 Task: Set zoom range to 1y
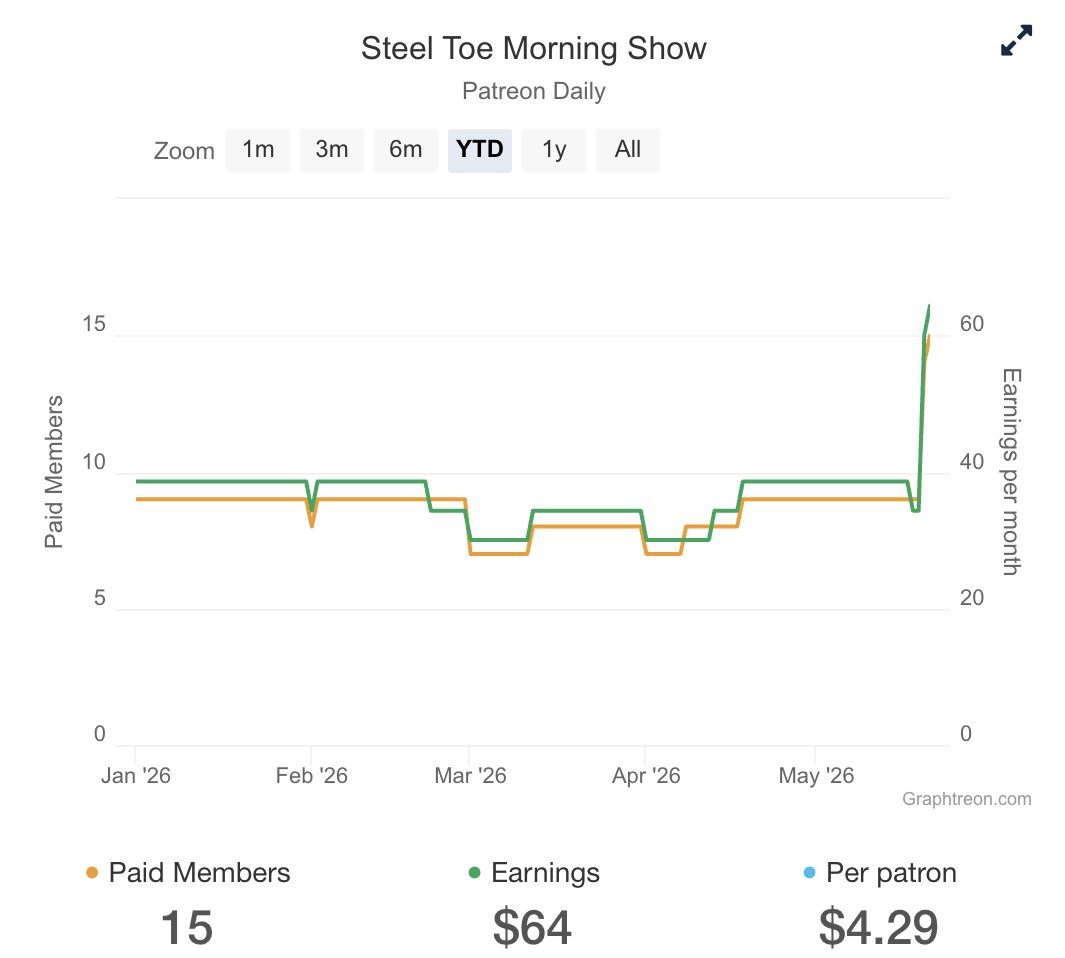click(554, 150)
